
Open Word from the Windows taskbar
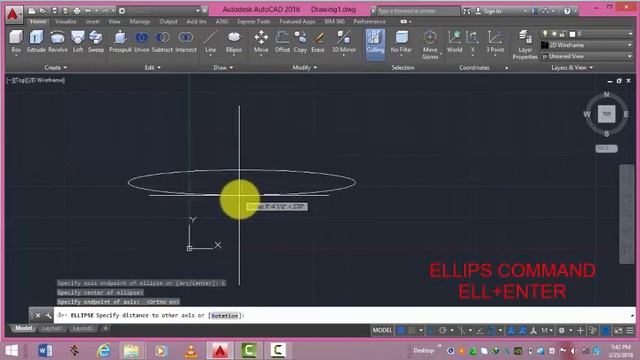[45, 350]
